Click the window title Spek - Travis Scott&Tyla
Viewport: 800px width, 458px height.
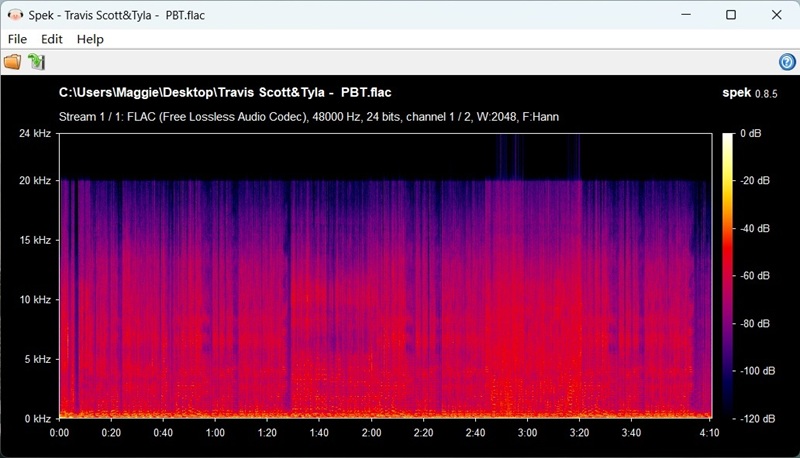tap(116, 15)
